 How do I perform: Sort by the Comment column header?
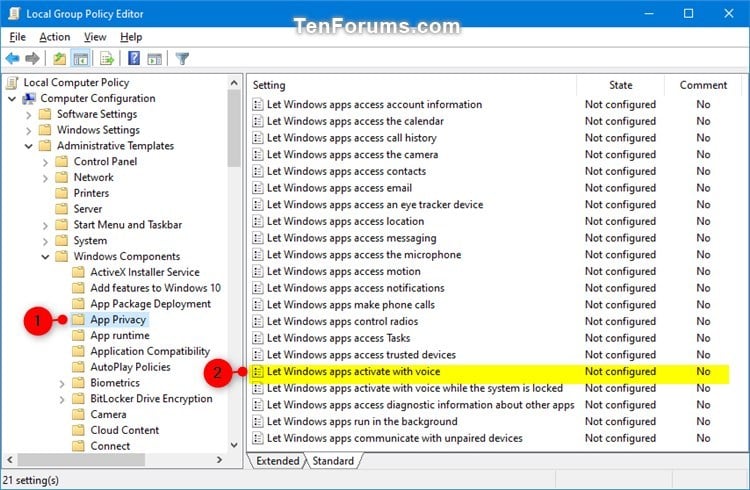(703, 85)
